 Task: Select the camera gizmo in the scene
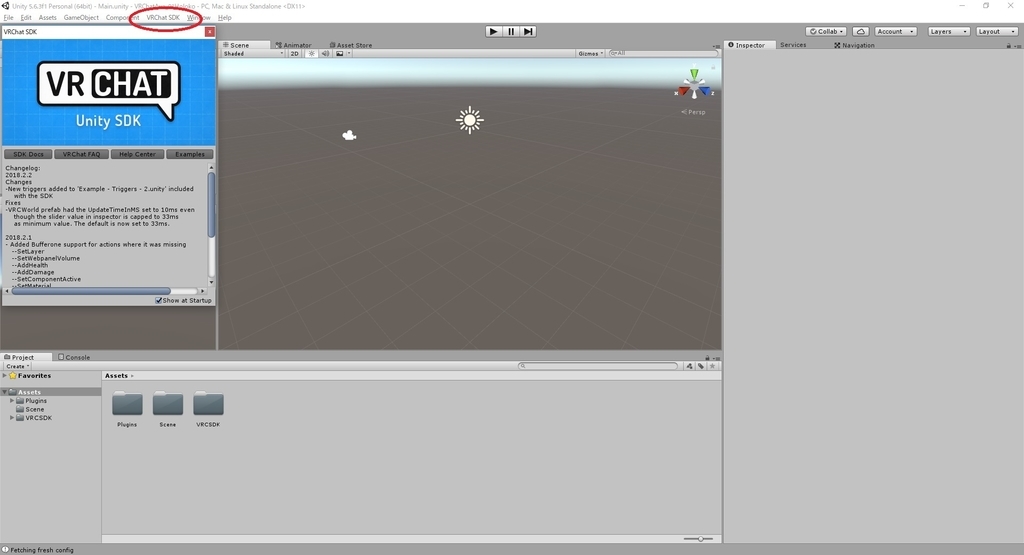(349, 135)
